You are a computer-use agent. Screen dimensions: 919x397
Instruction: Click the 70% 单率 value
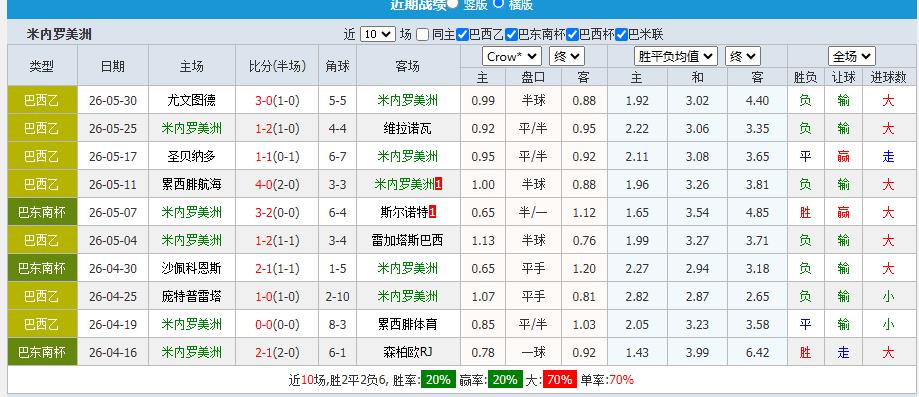tap(621, 379)
